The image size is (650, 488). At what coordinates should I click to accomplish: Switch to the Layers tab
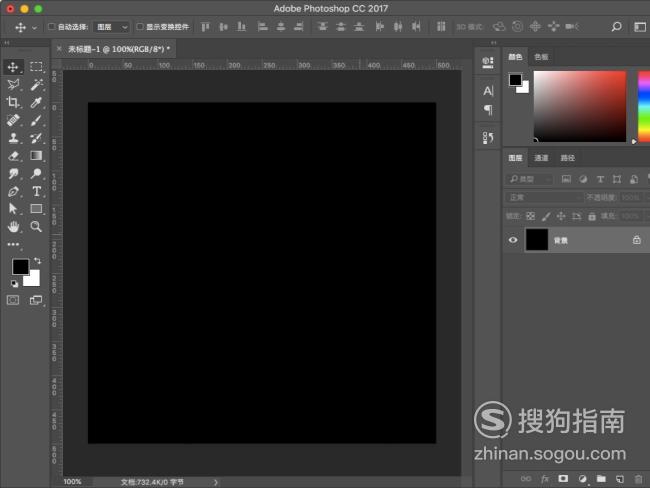tap(515, 158)
